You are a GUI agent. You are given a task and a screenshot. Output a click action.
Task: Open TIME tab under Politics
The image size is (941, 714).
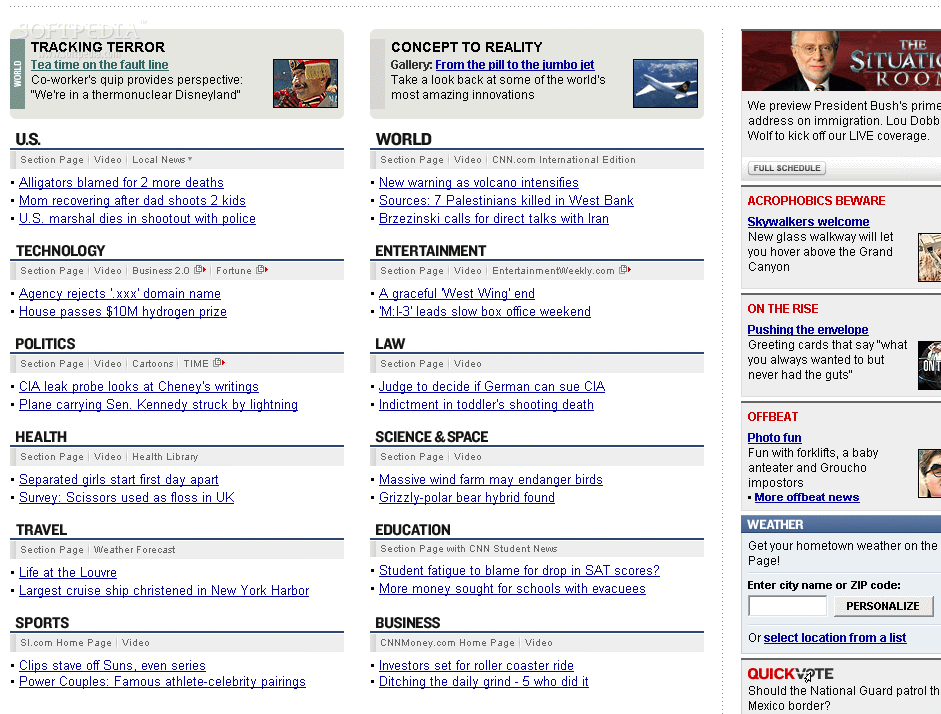[196, 364]
